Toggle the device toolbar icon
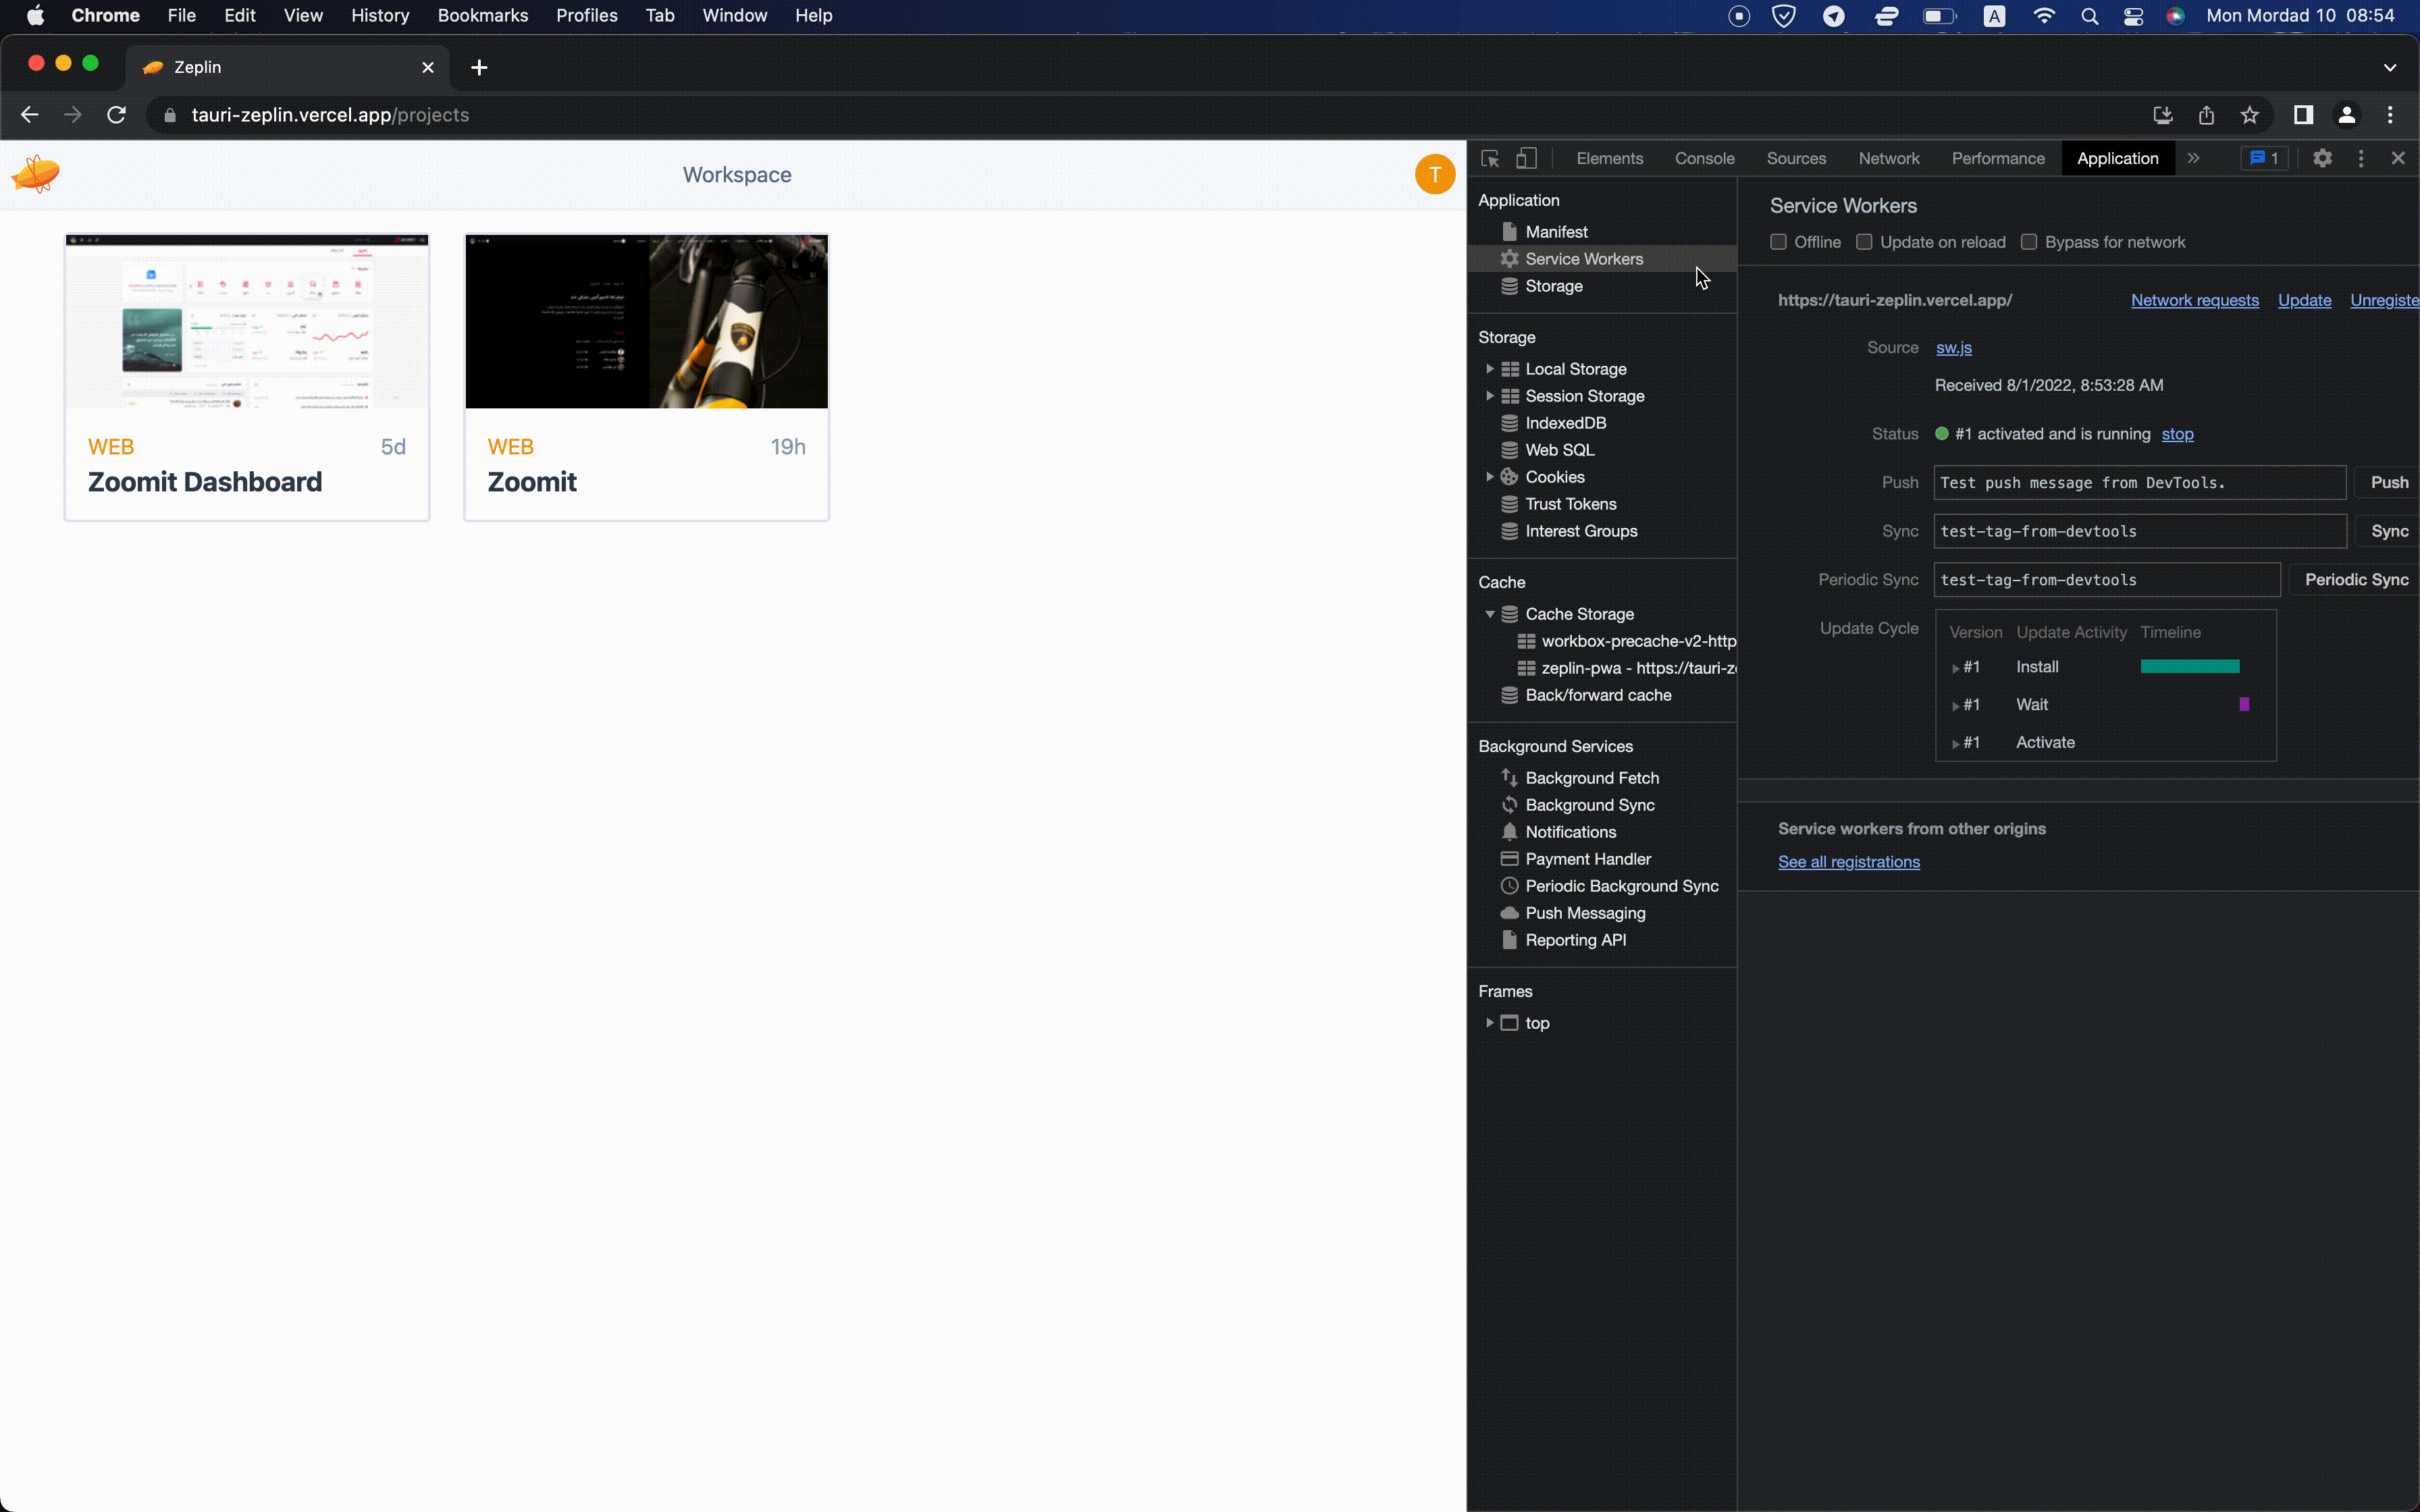 click(x=1526, y=158)
